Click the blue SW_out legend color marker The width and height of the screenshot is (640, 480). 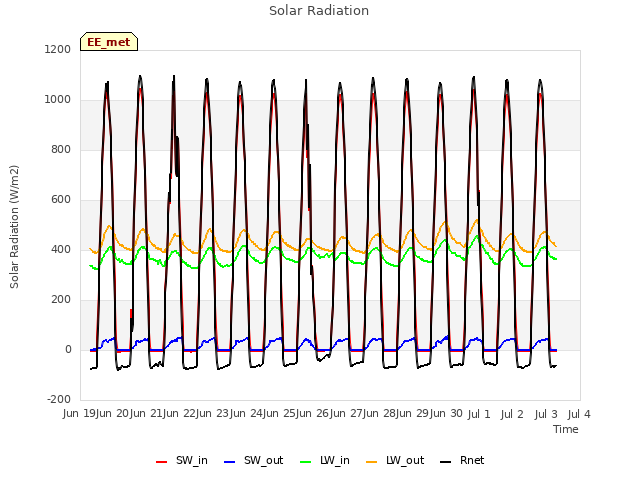click(230, 462)
